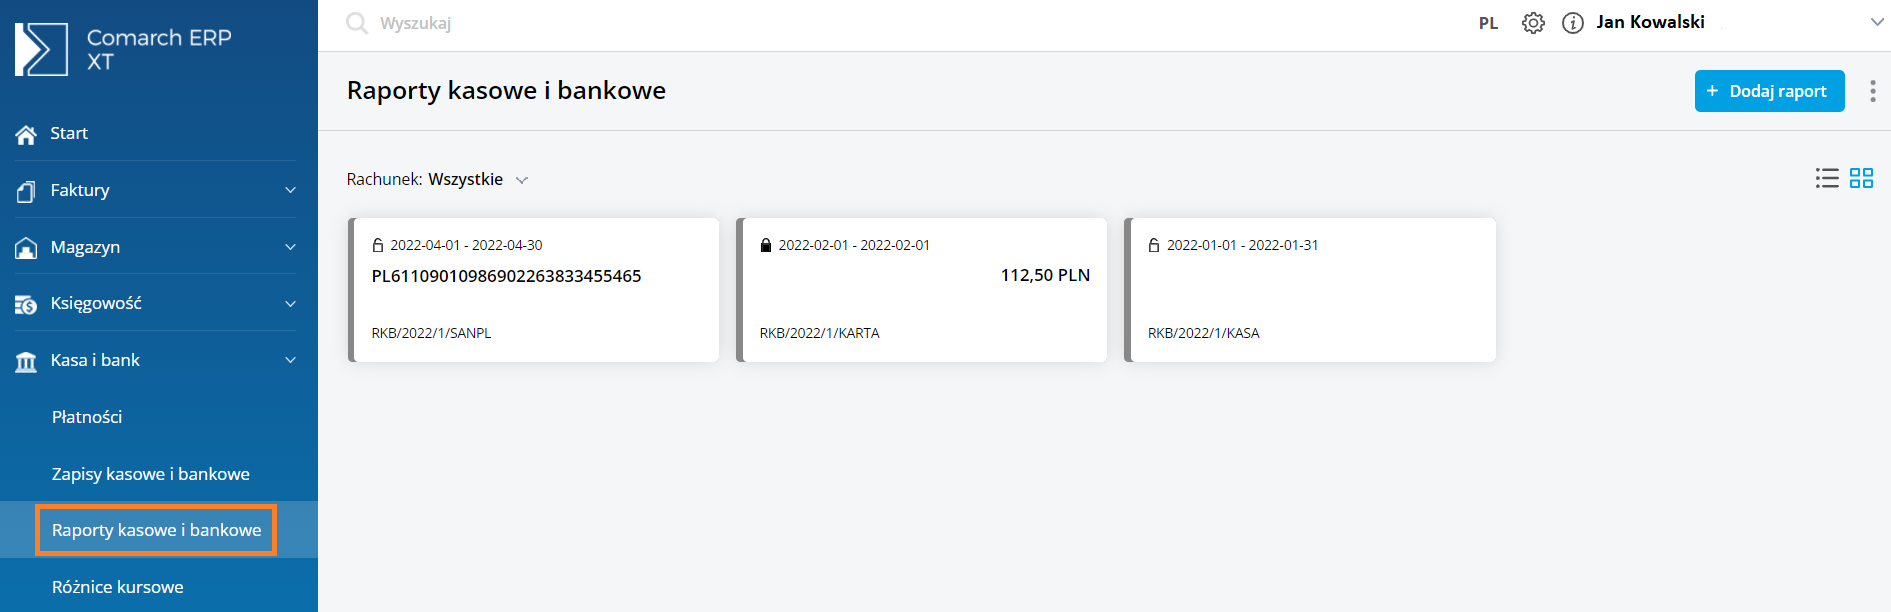Screen dimensions: 1891x612
Task: Switch to list view icon
Action: 1827,178
